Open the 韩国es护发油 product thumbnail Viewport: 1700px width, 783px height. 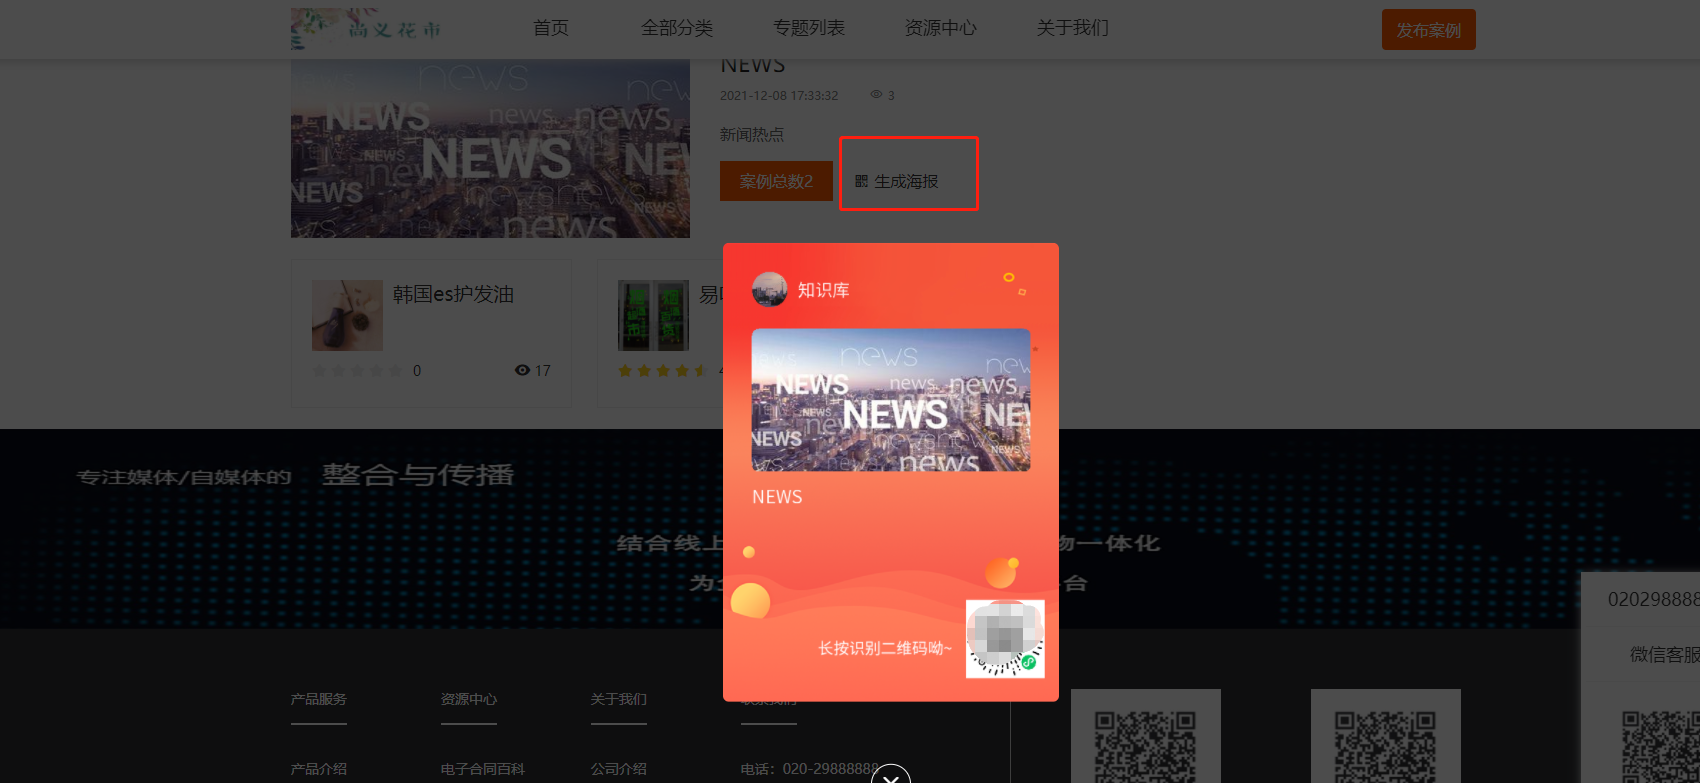347,315
